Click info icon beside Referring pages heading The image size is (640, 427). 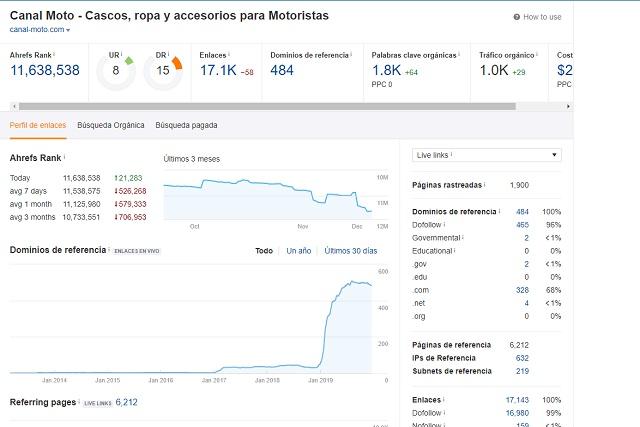[79, 401]
